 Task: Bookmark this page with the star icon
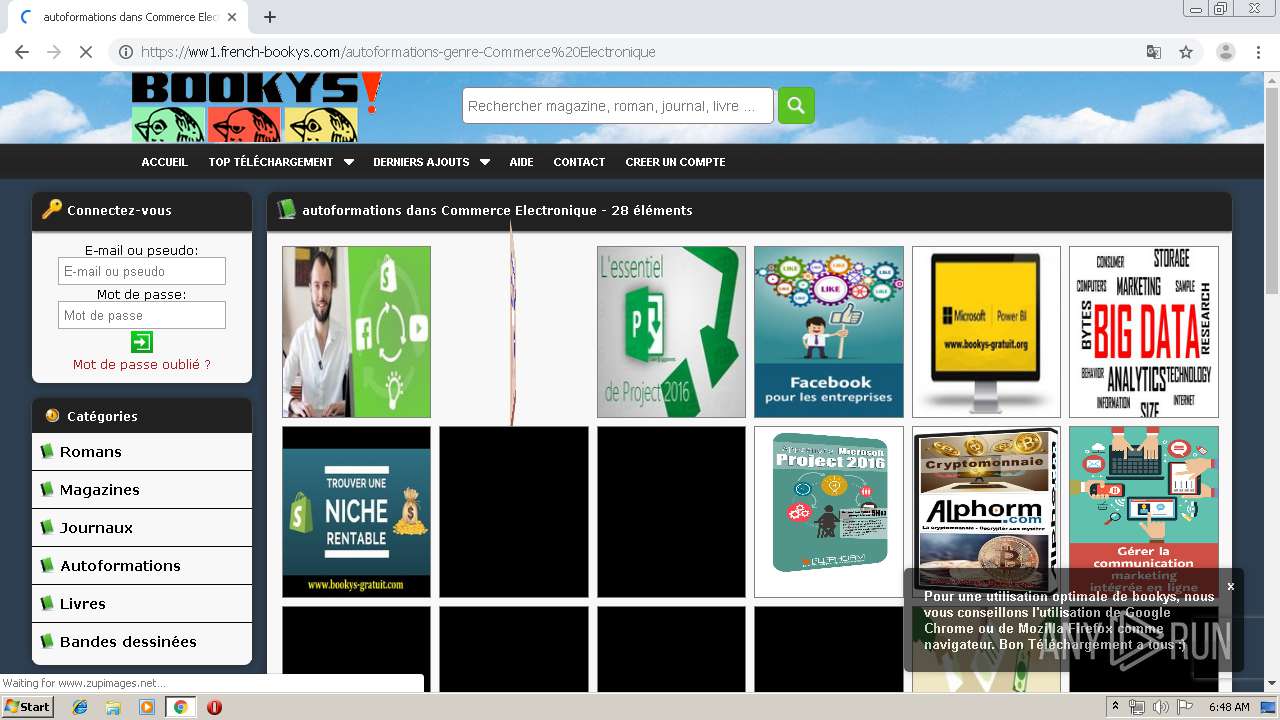[1186, 52]
